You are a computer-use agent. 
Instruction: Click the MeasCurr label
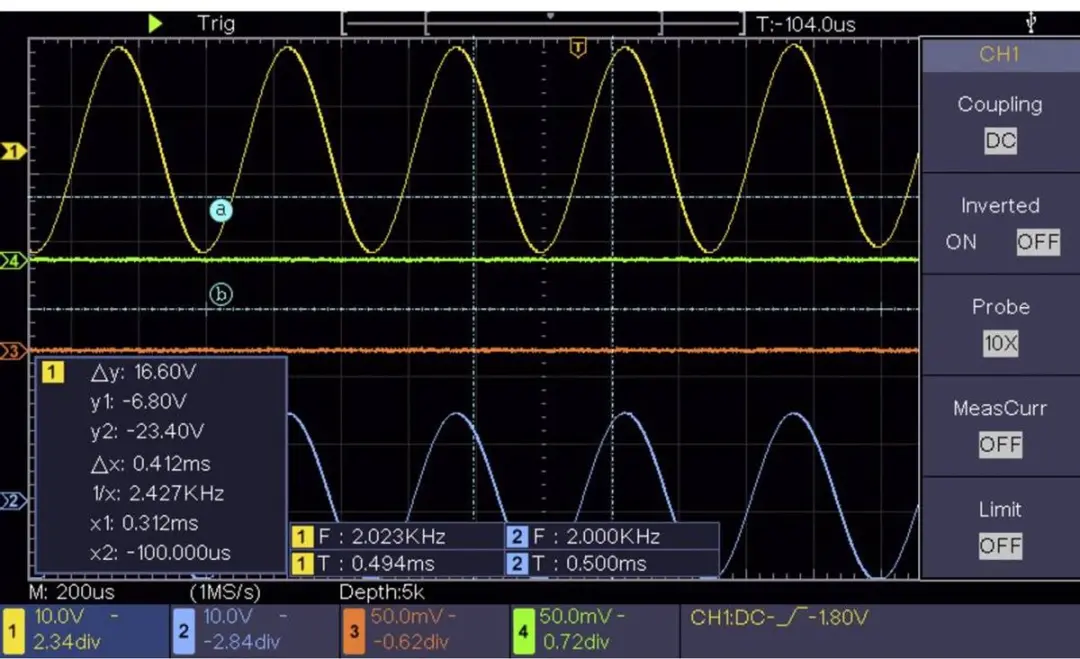point(1000,408)
